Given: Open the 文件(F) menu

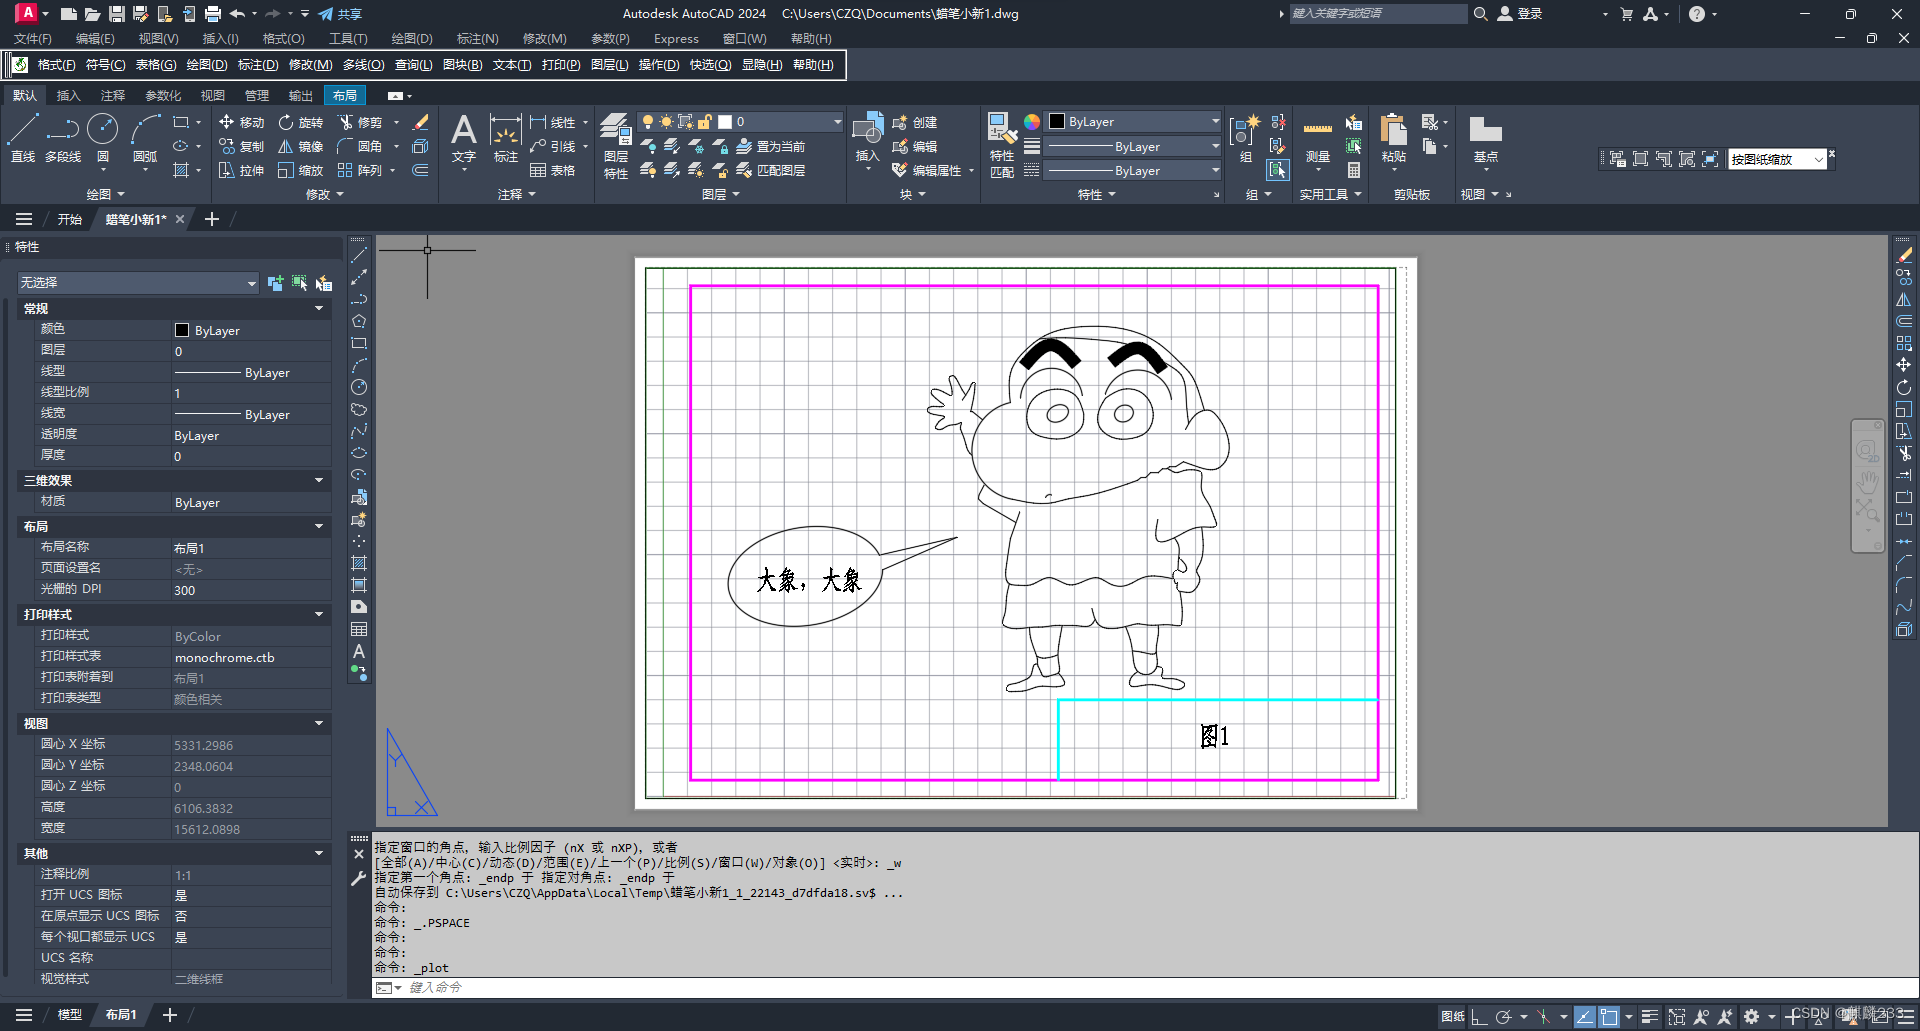Looking at the screenshot, I should 33,39.
